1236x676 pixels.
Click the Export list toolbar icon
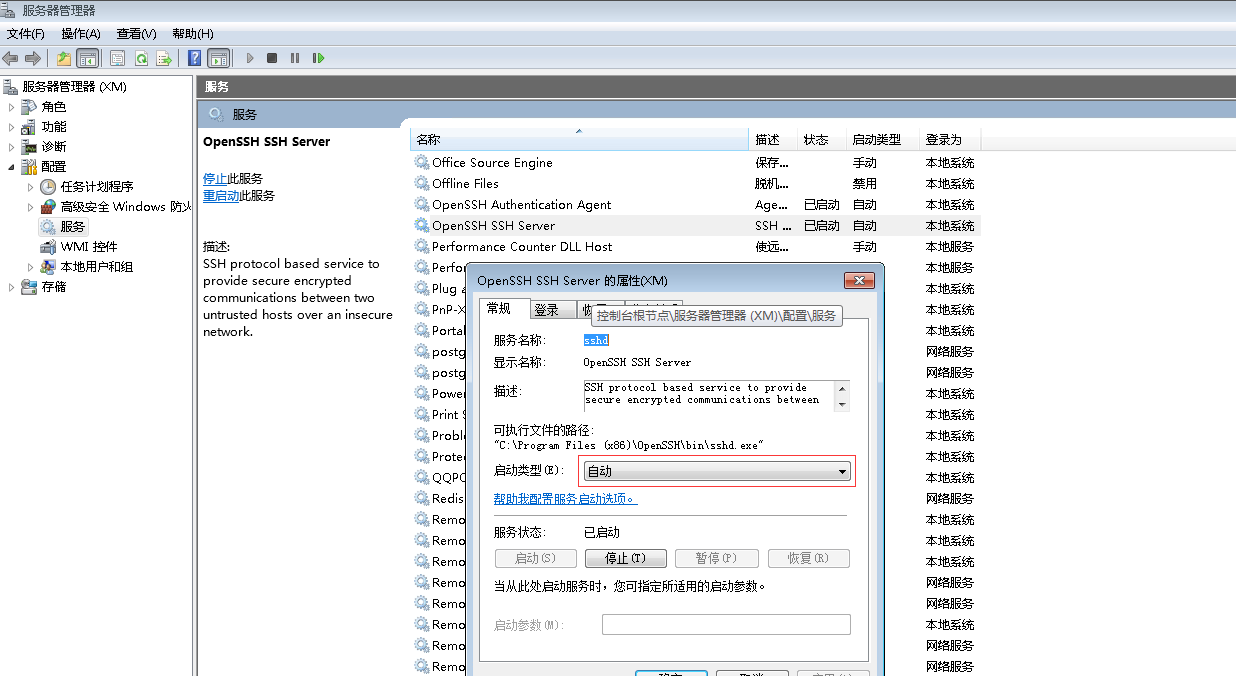coord(163,58)
